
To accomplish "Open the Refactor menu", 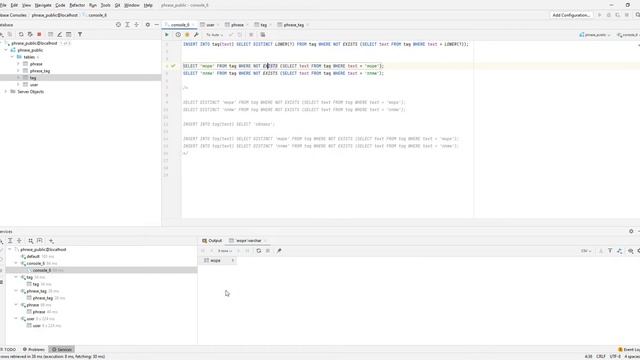I will point(77,5).
